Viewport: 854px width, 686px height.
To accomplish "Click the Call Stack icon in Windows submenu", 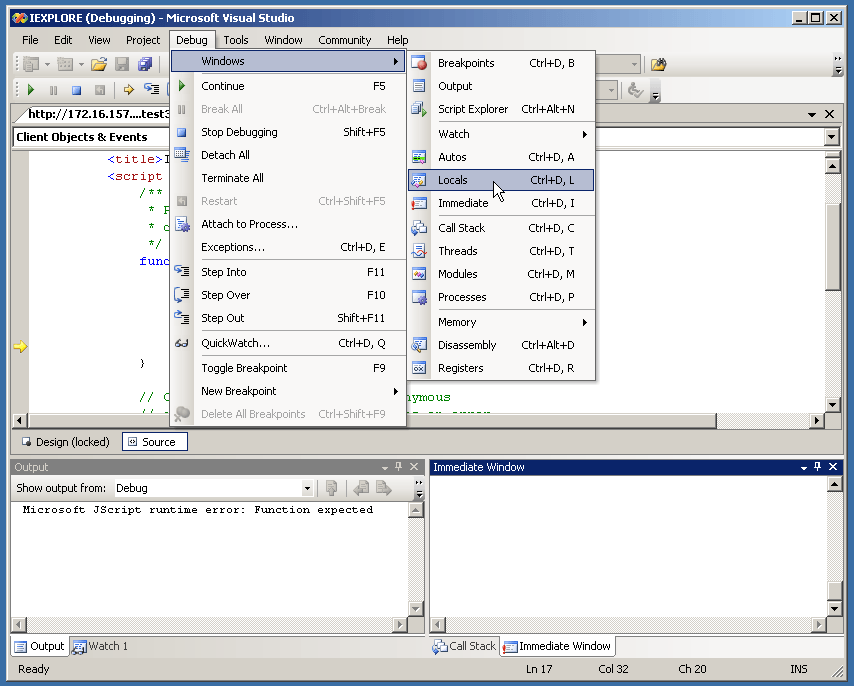I will click(419, 228).
